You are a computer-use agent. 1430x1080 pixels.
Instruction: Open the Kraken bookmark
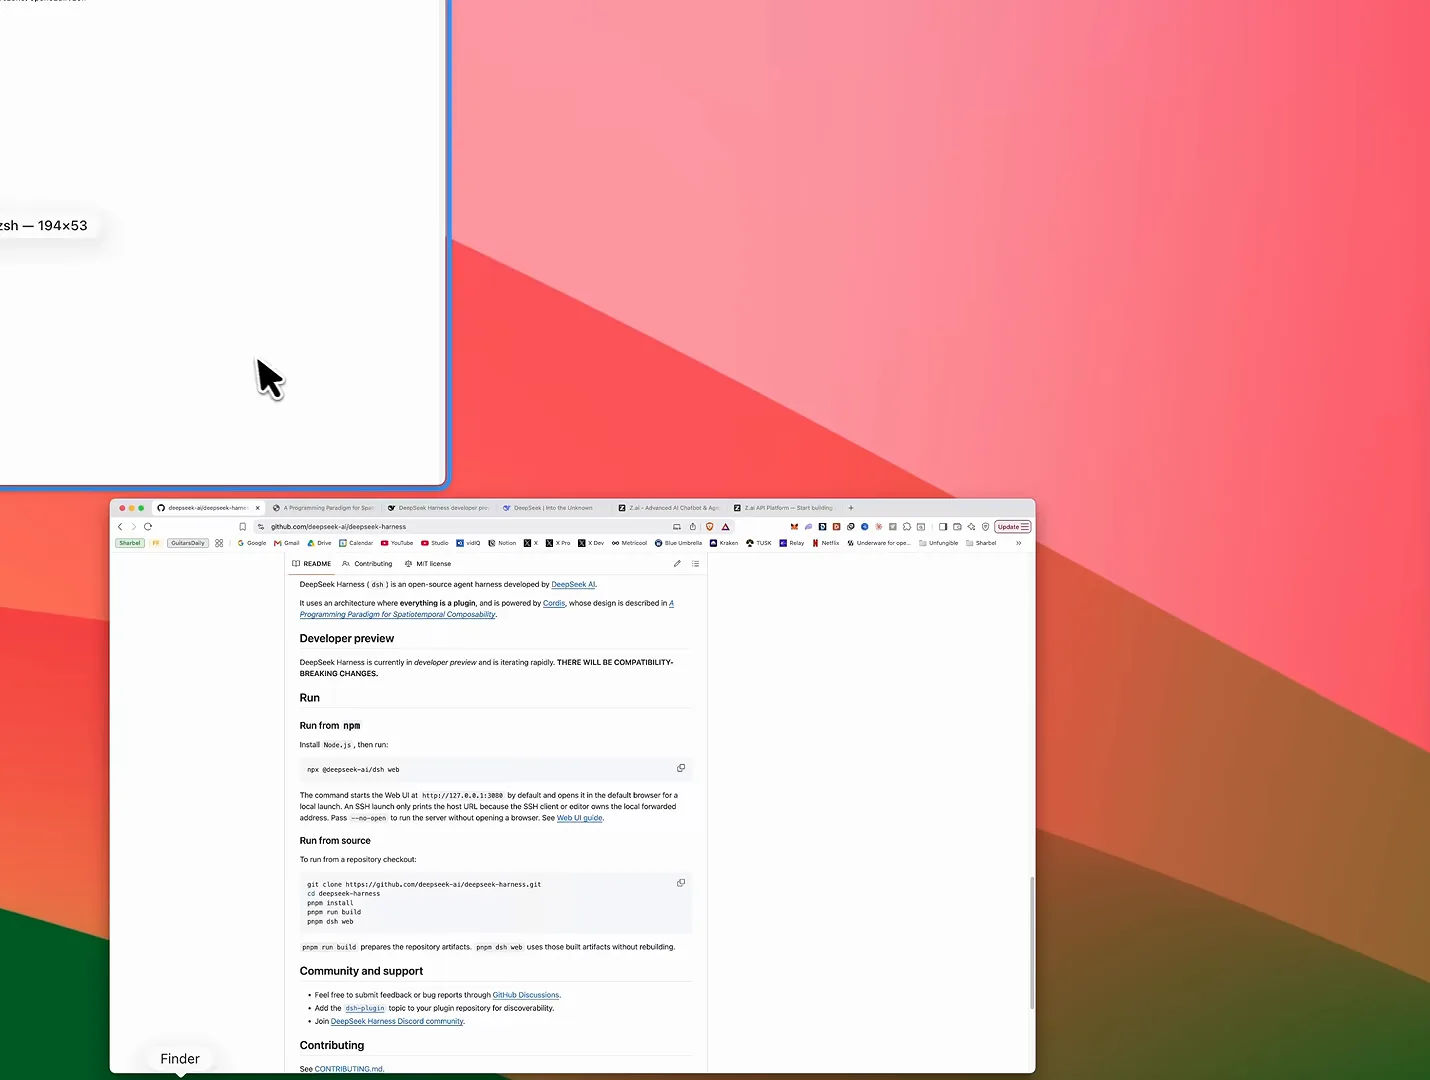[724, 543]
